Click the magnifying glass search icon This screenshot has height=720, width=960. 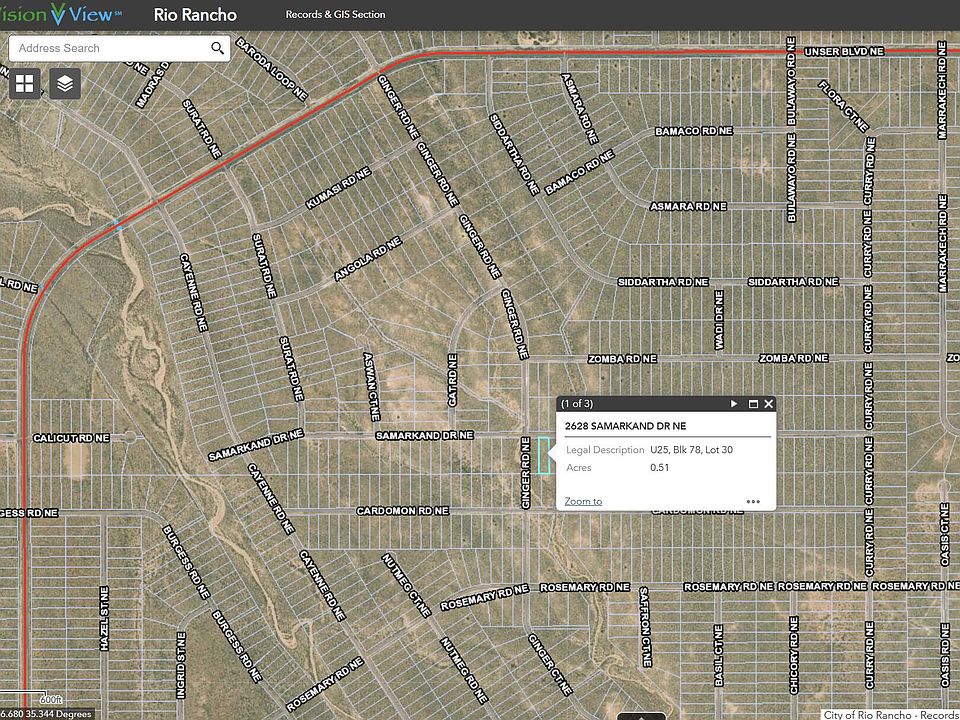pyautogui.click(x=217, y=47)
